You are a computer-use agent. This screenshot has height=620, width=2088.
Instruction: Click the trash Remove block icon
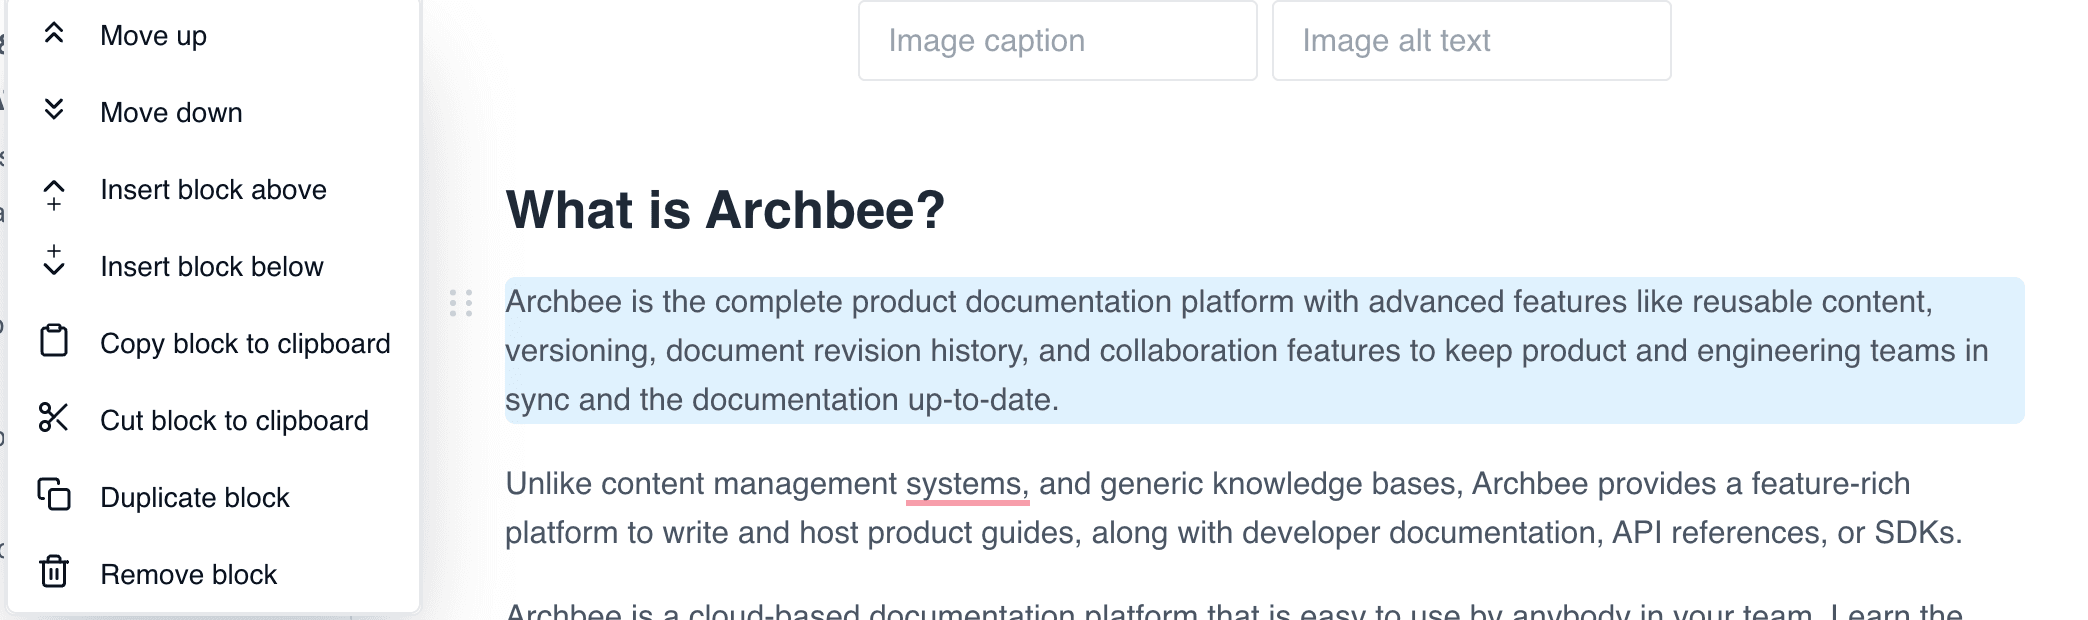54,572
